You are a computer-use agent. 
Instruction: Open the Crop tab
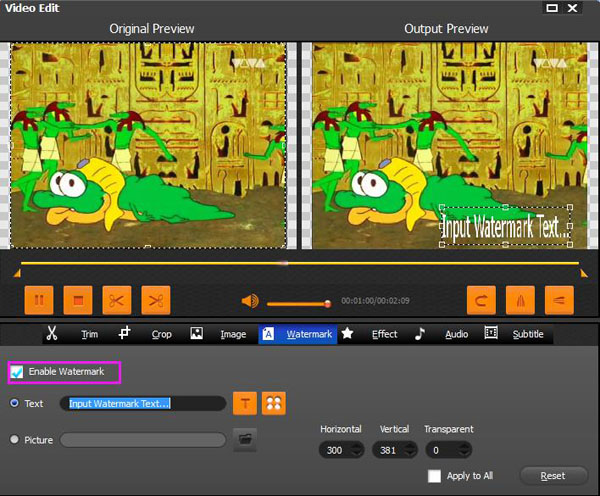(x=161, y=334)
